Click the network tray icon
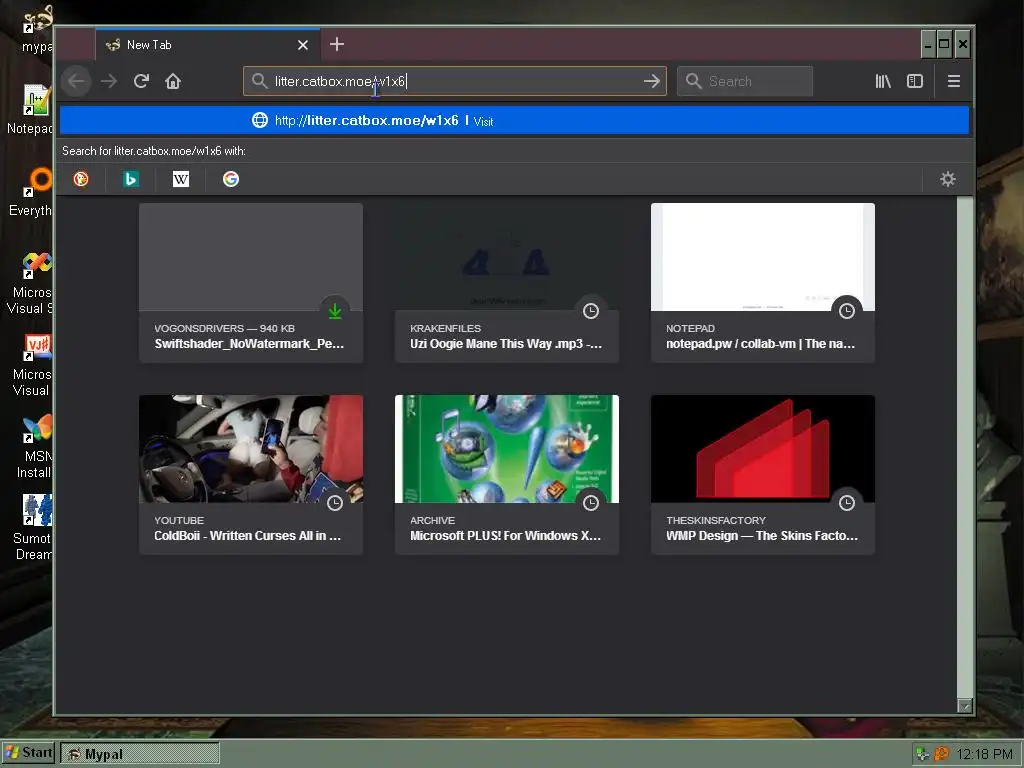The height and width of the screenshot is (768, 1024). coord(923,754)
